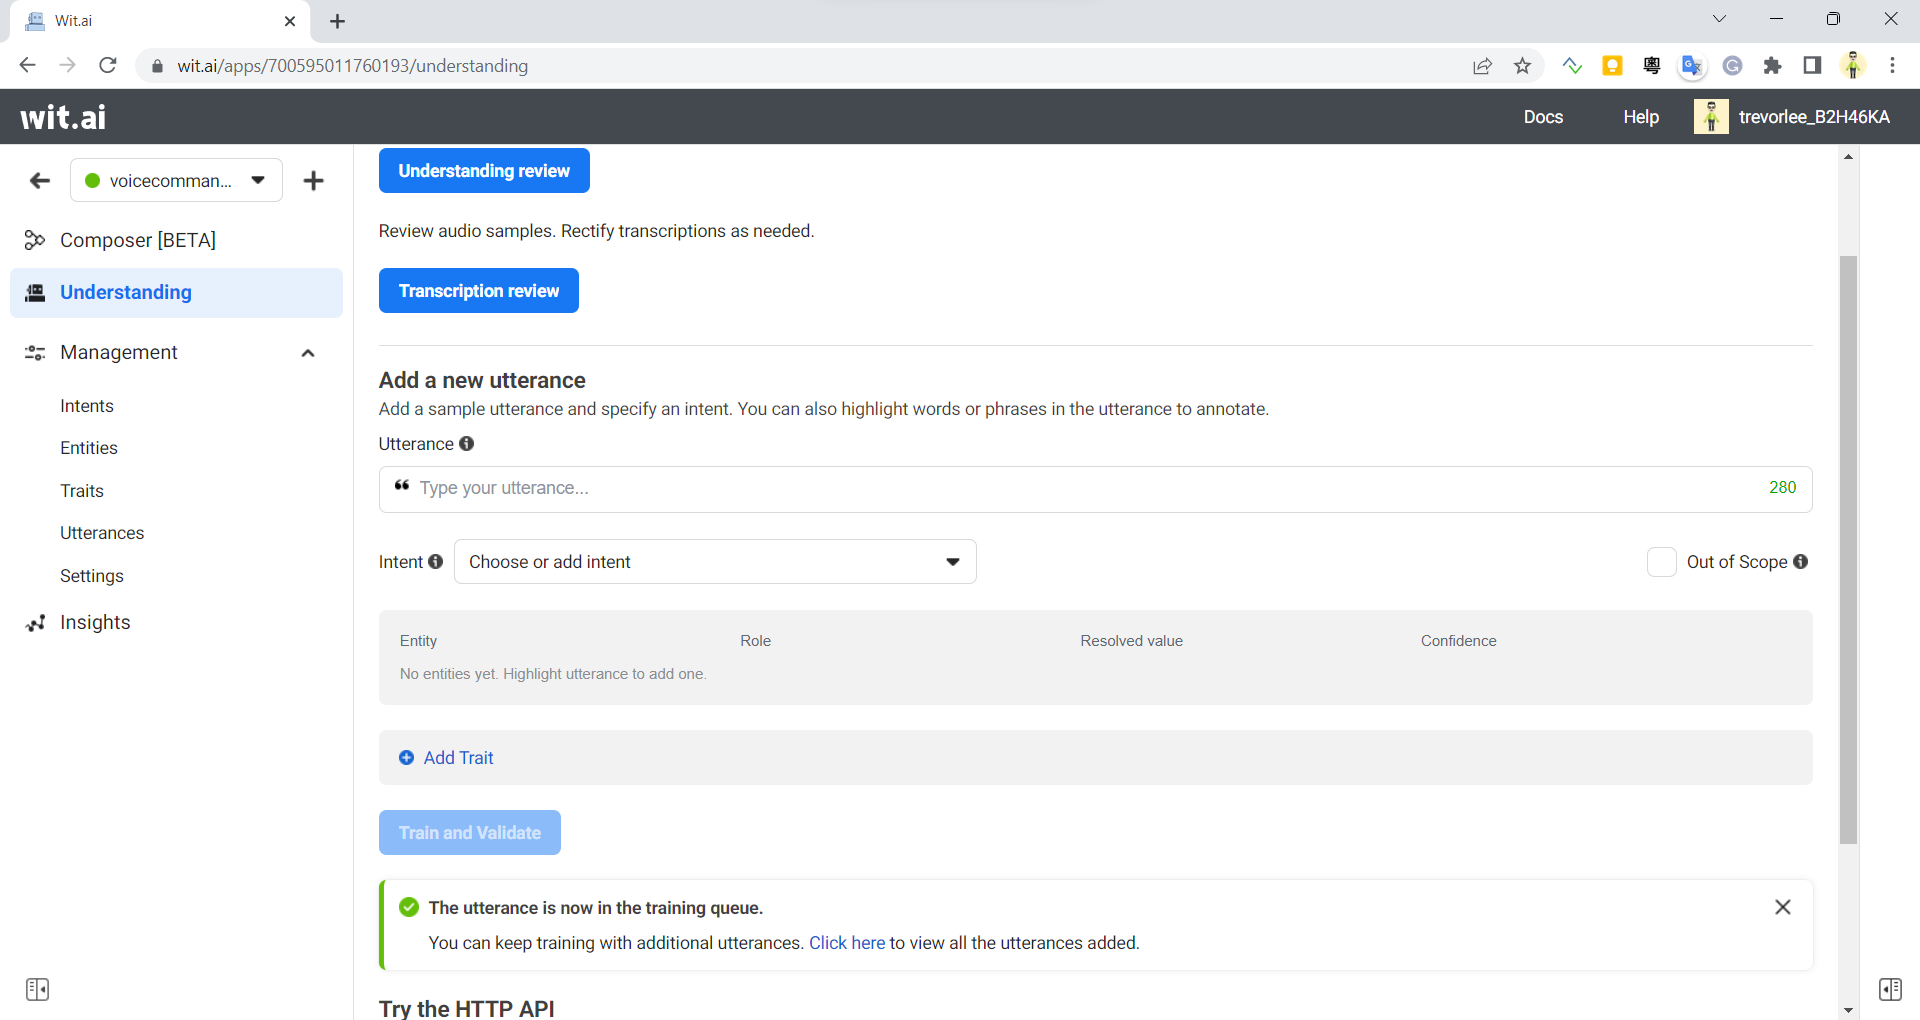Click the yellow extension icon

(1612, 66)
